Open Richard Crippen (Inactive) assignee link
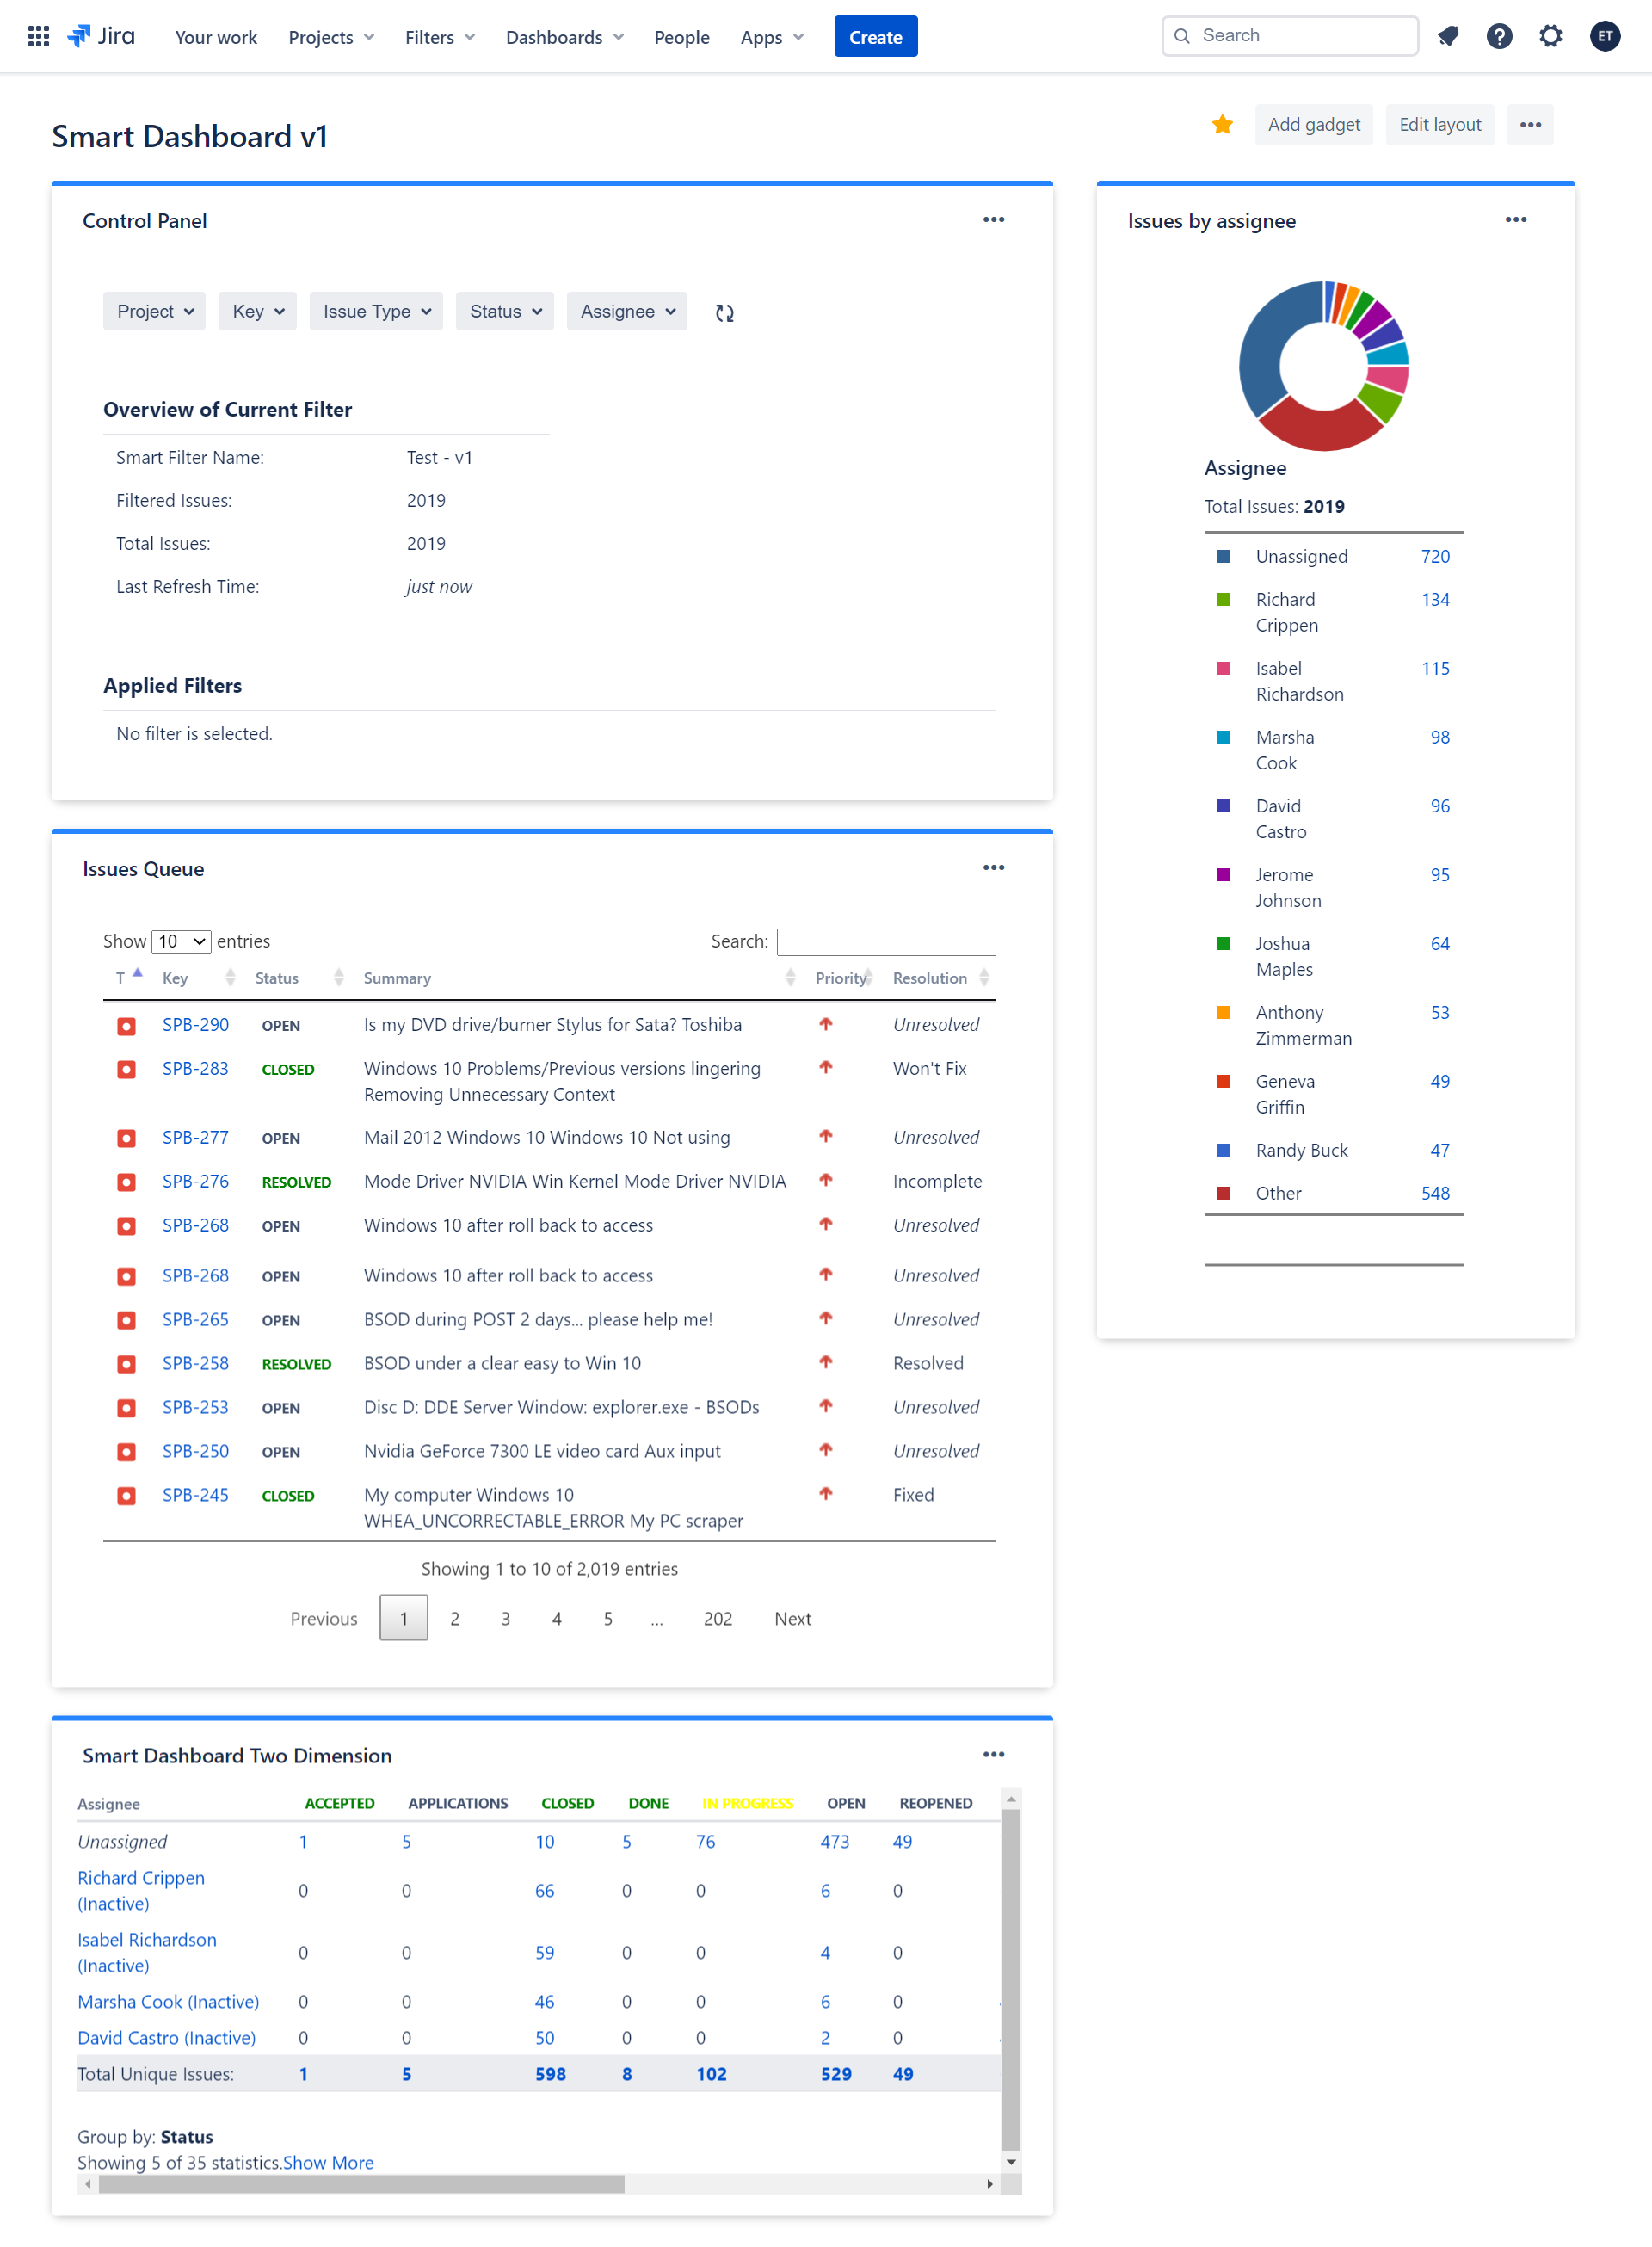 141,1890
